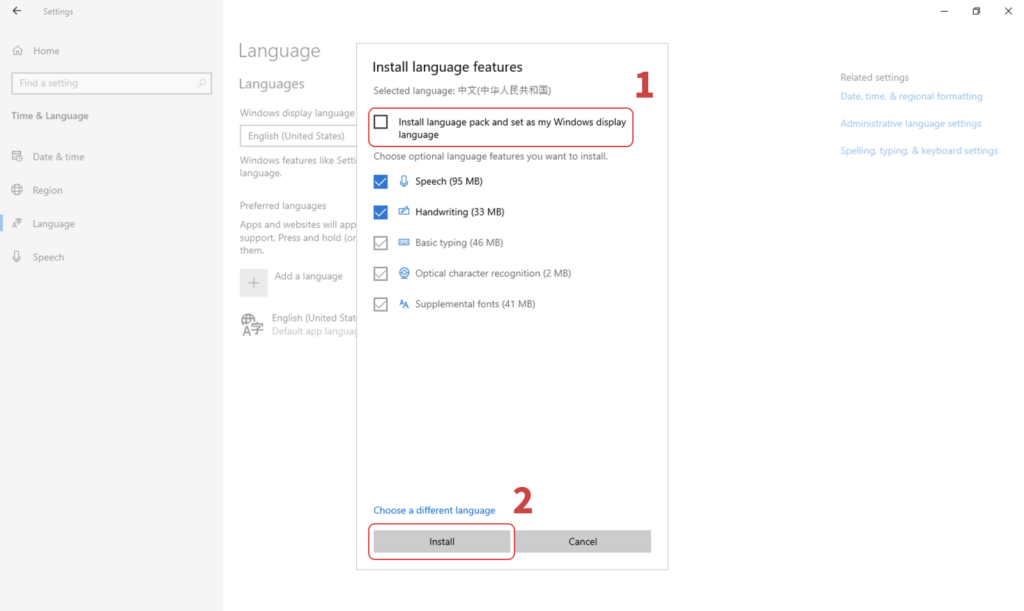Toggle the Basic typing (46 MB) checkbox
This screenshot has width=1024, height=611.
381,243
